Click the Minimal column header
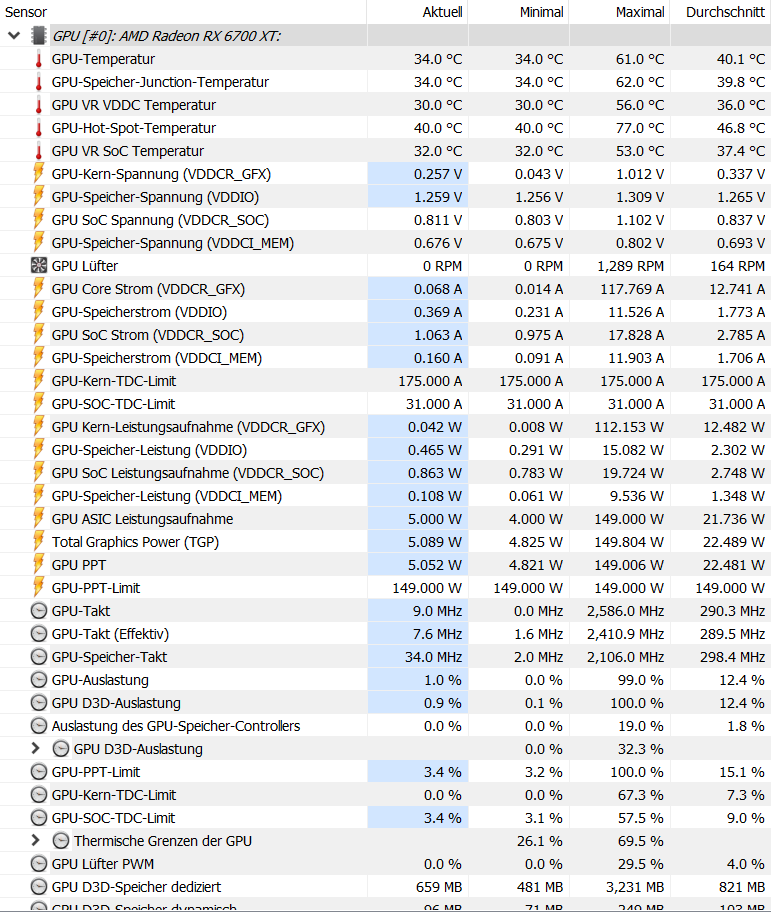771x912 pixels. coord(519,12)
